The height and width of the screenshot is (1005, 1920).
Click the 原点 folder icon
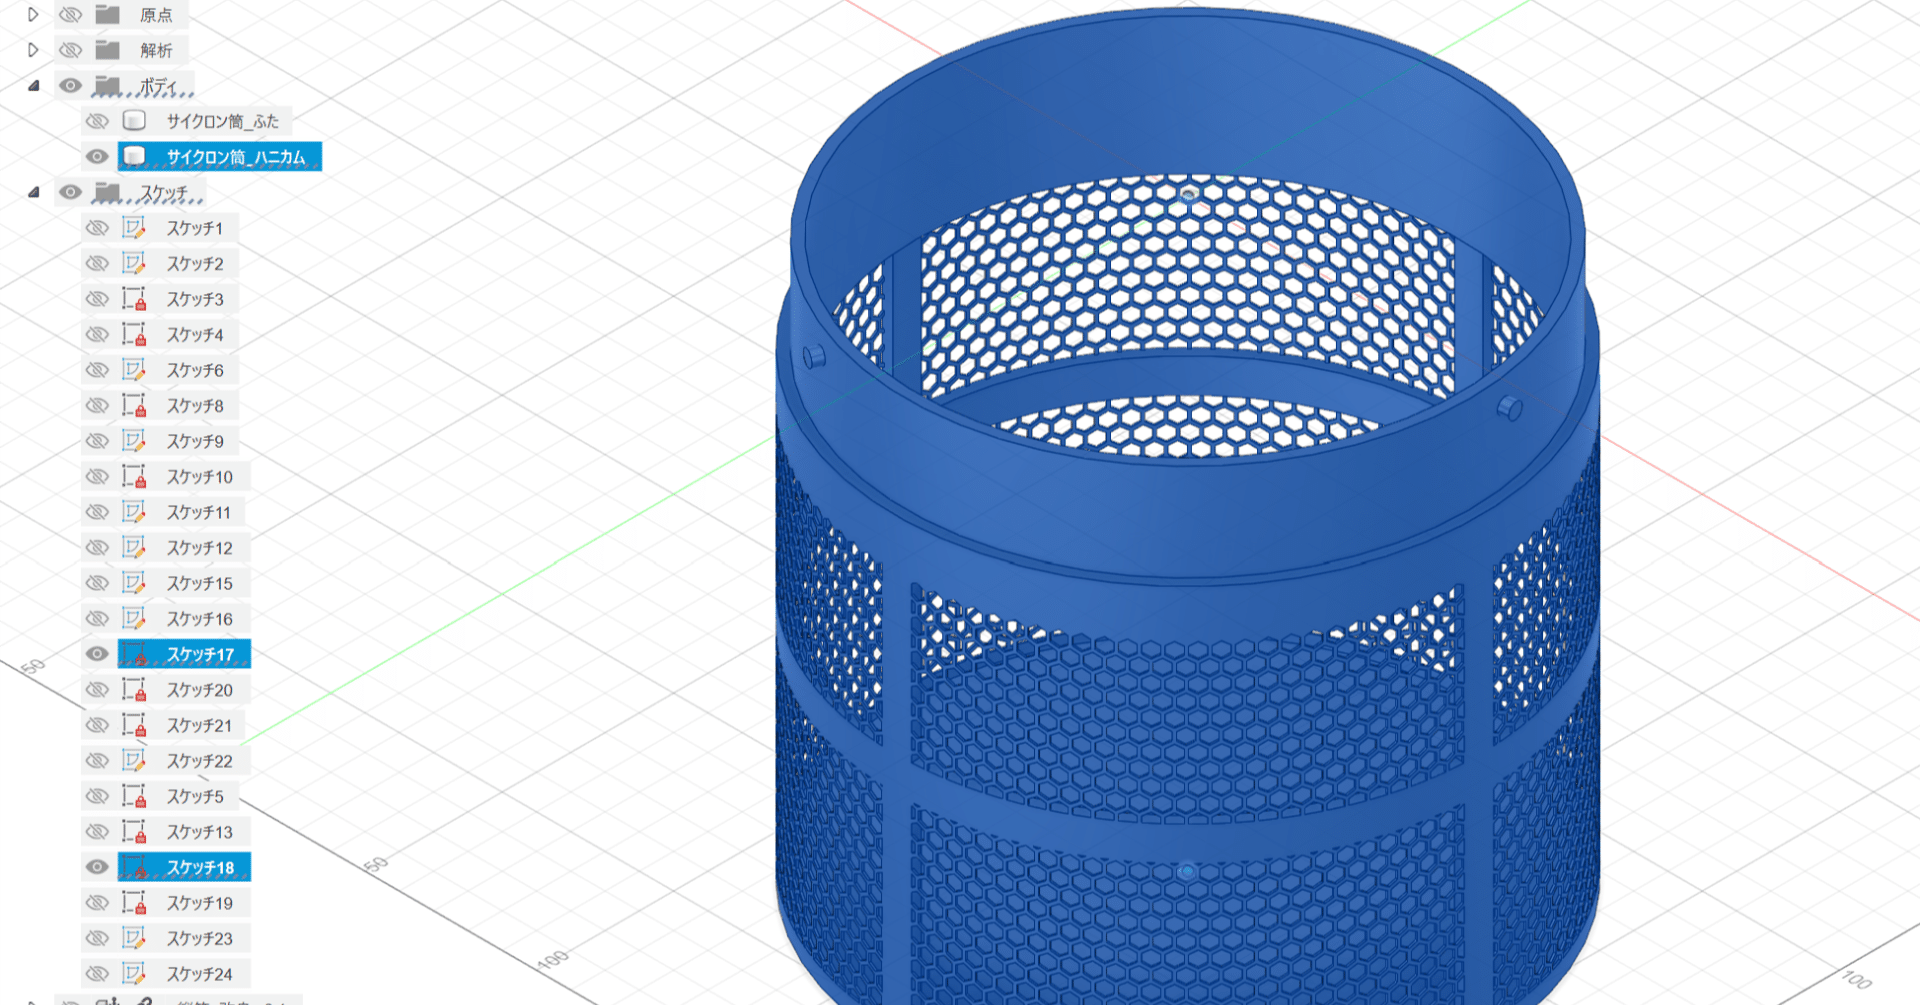[x=104, y=14]
